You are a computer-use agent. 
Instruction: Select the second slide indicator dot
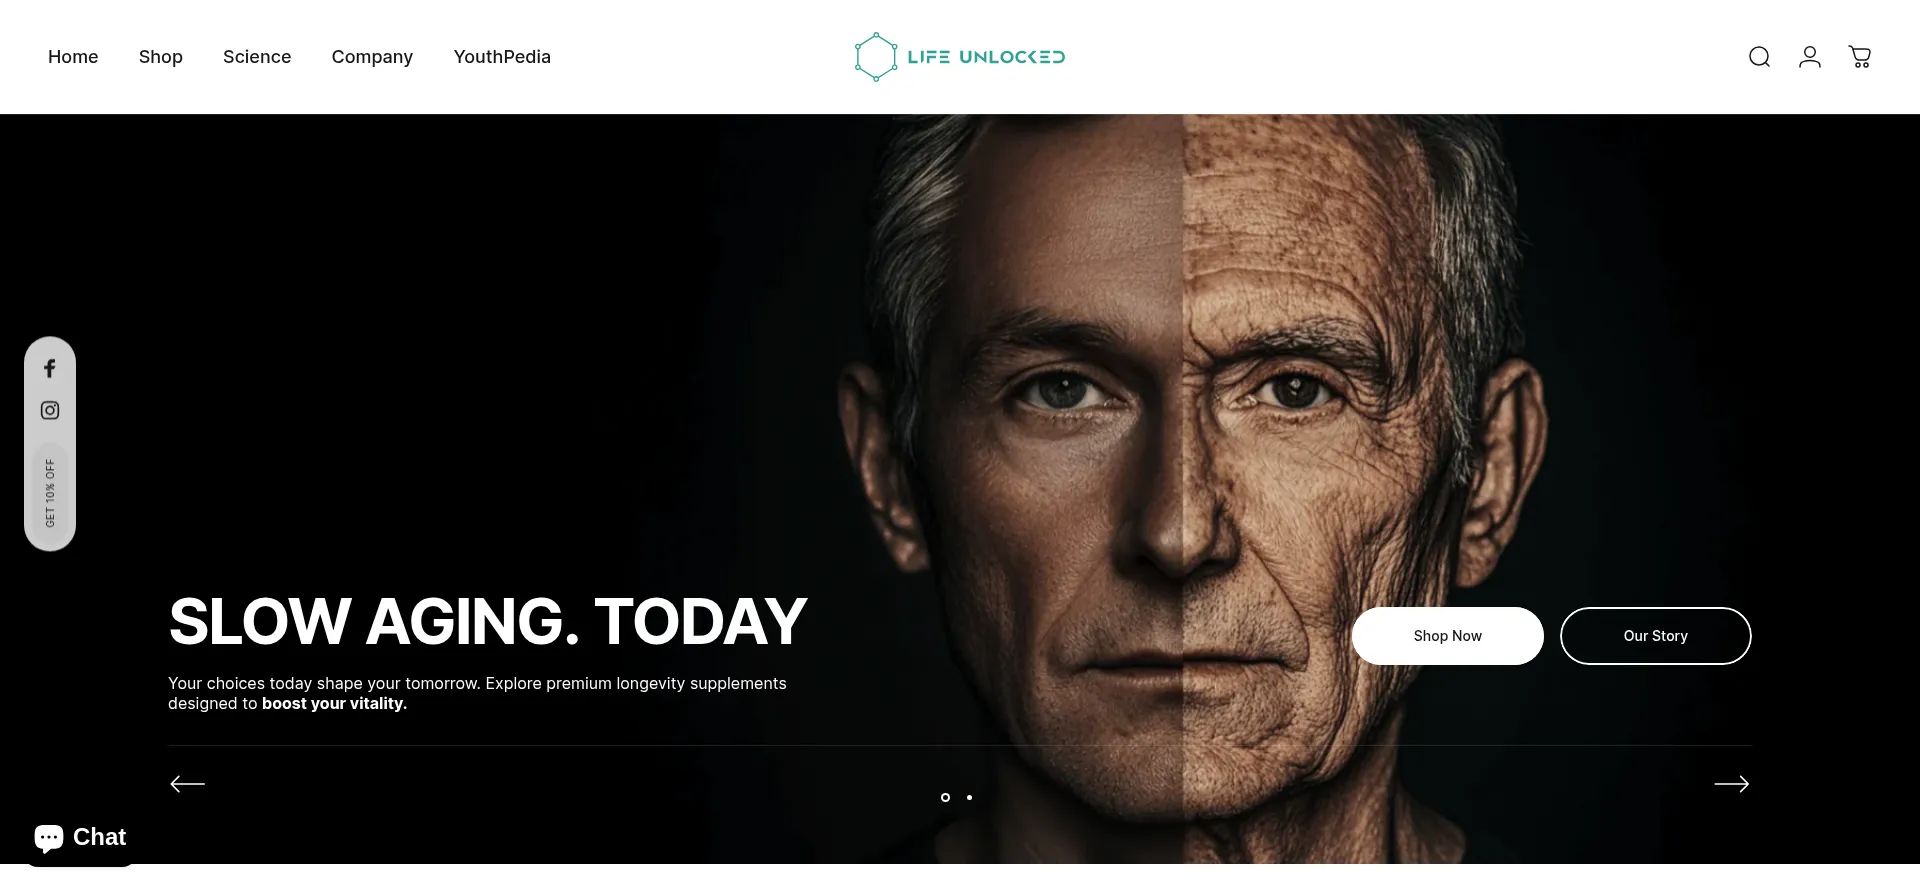[x=969, y=797]
